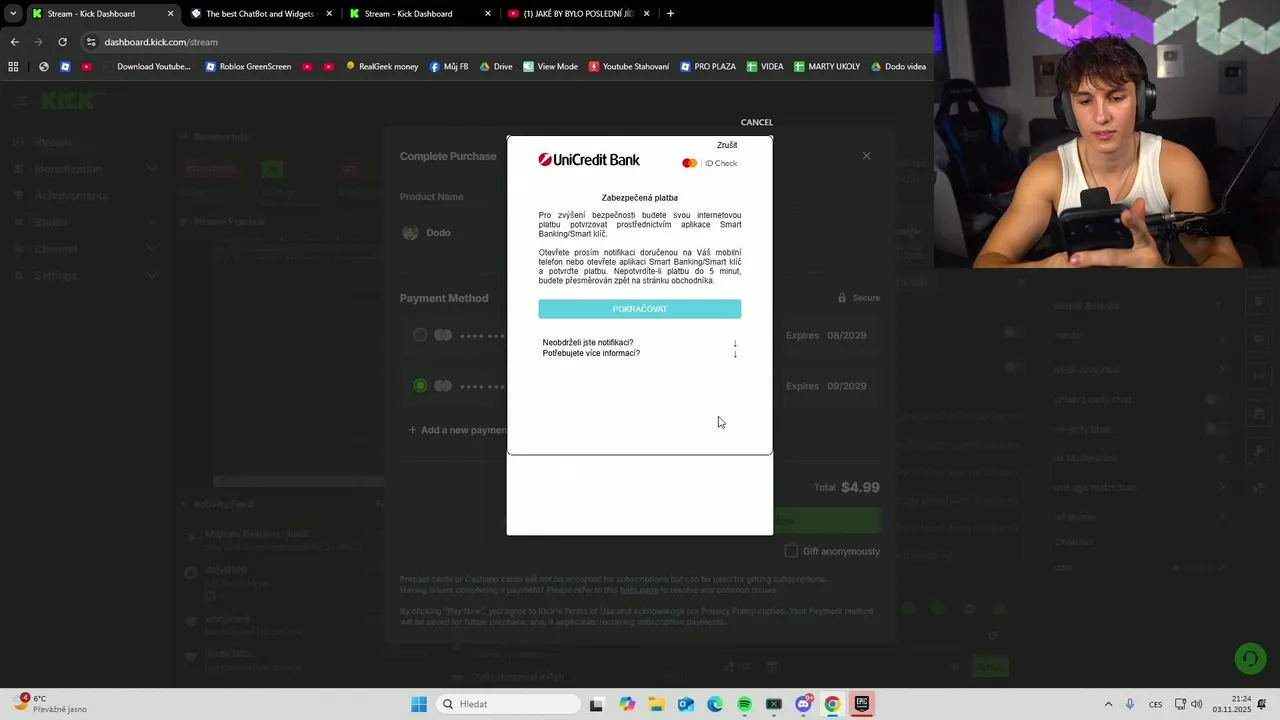Screen dimensions: 1280x720
Task: Open Discord from the taskbar
Action: pos(803,704)
